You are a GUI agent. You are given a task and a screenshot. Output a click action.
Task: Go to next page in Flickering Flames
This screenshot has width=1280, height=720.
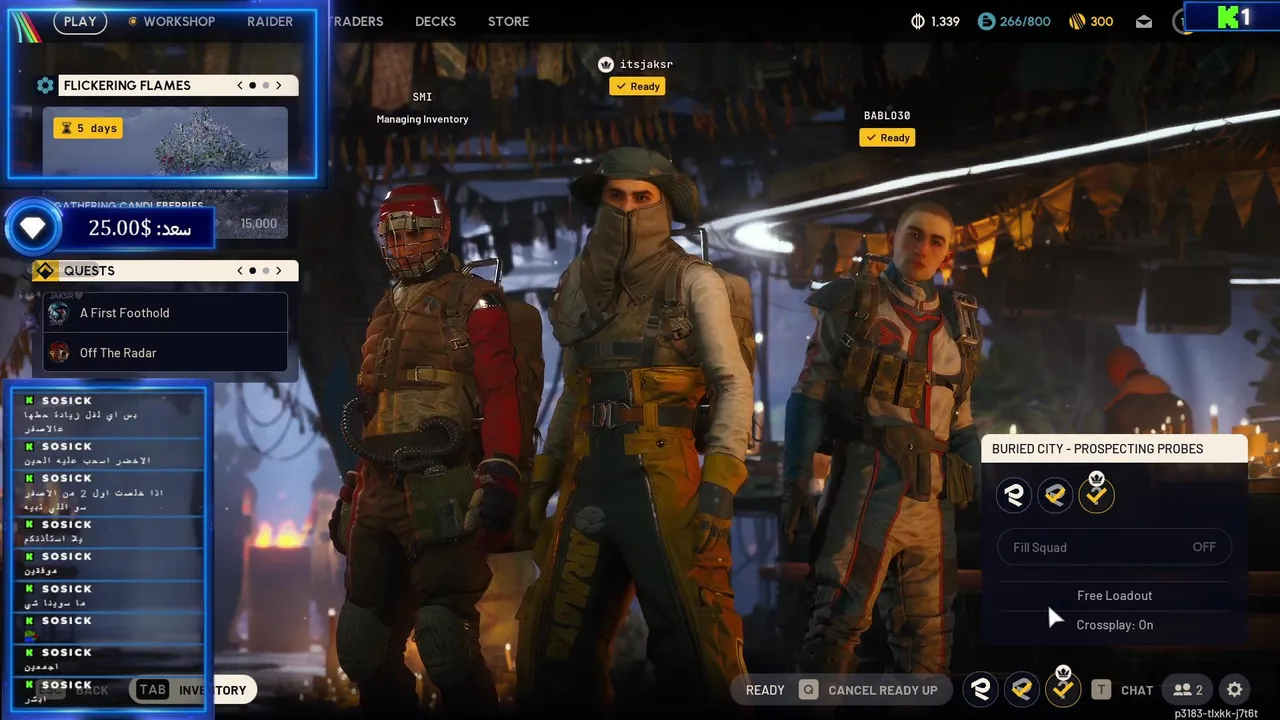pos(279,85)
